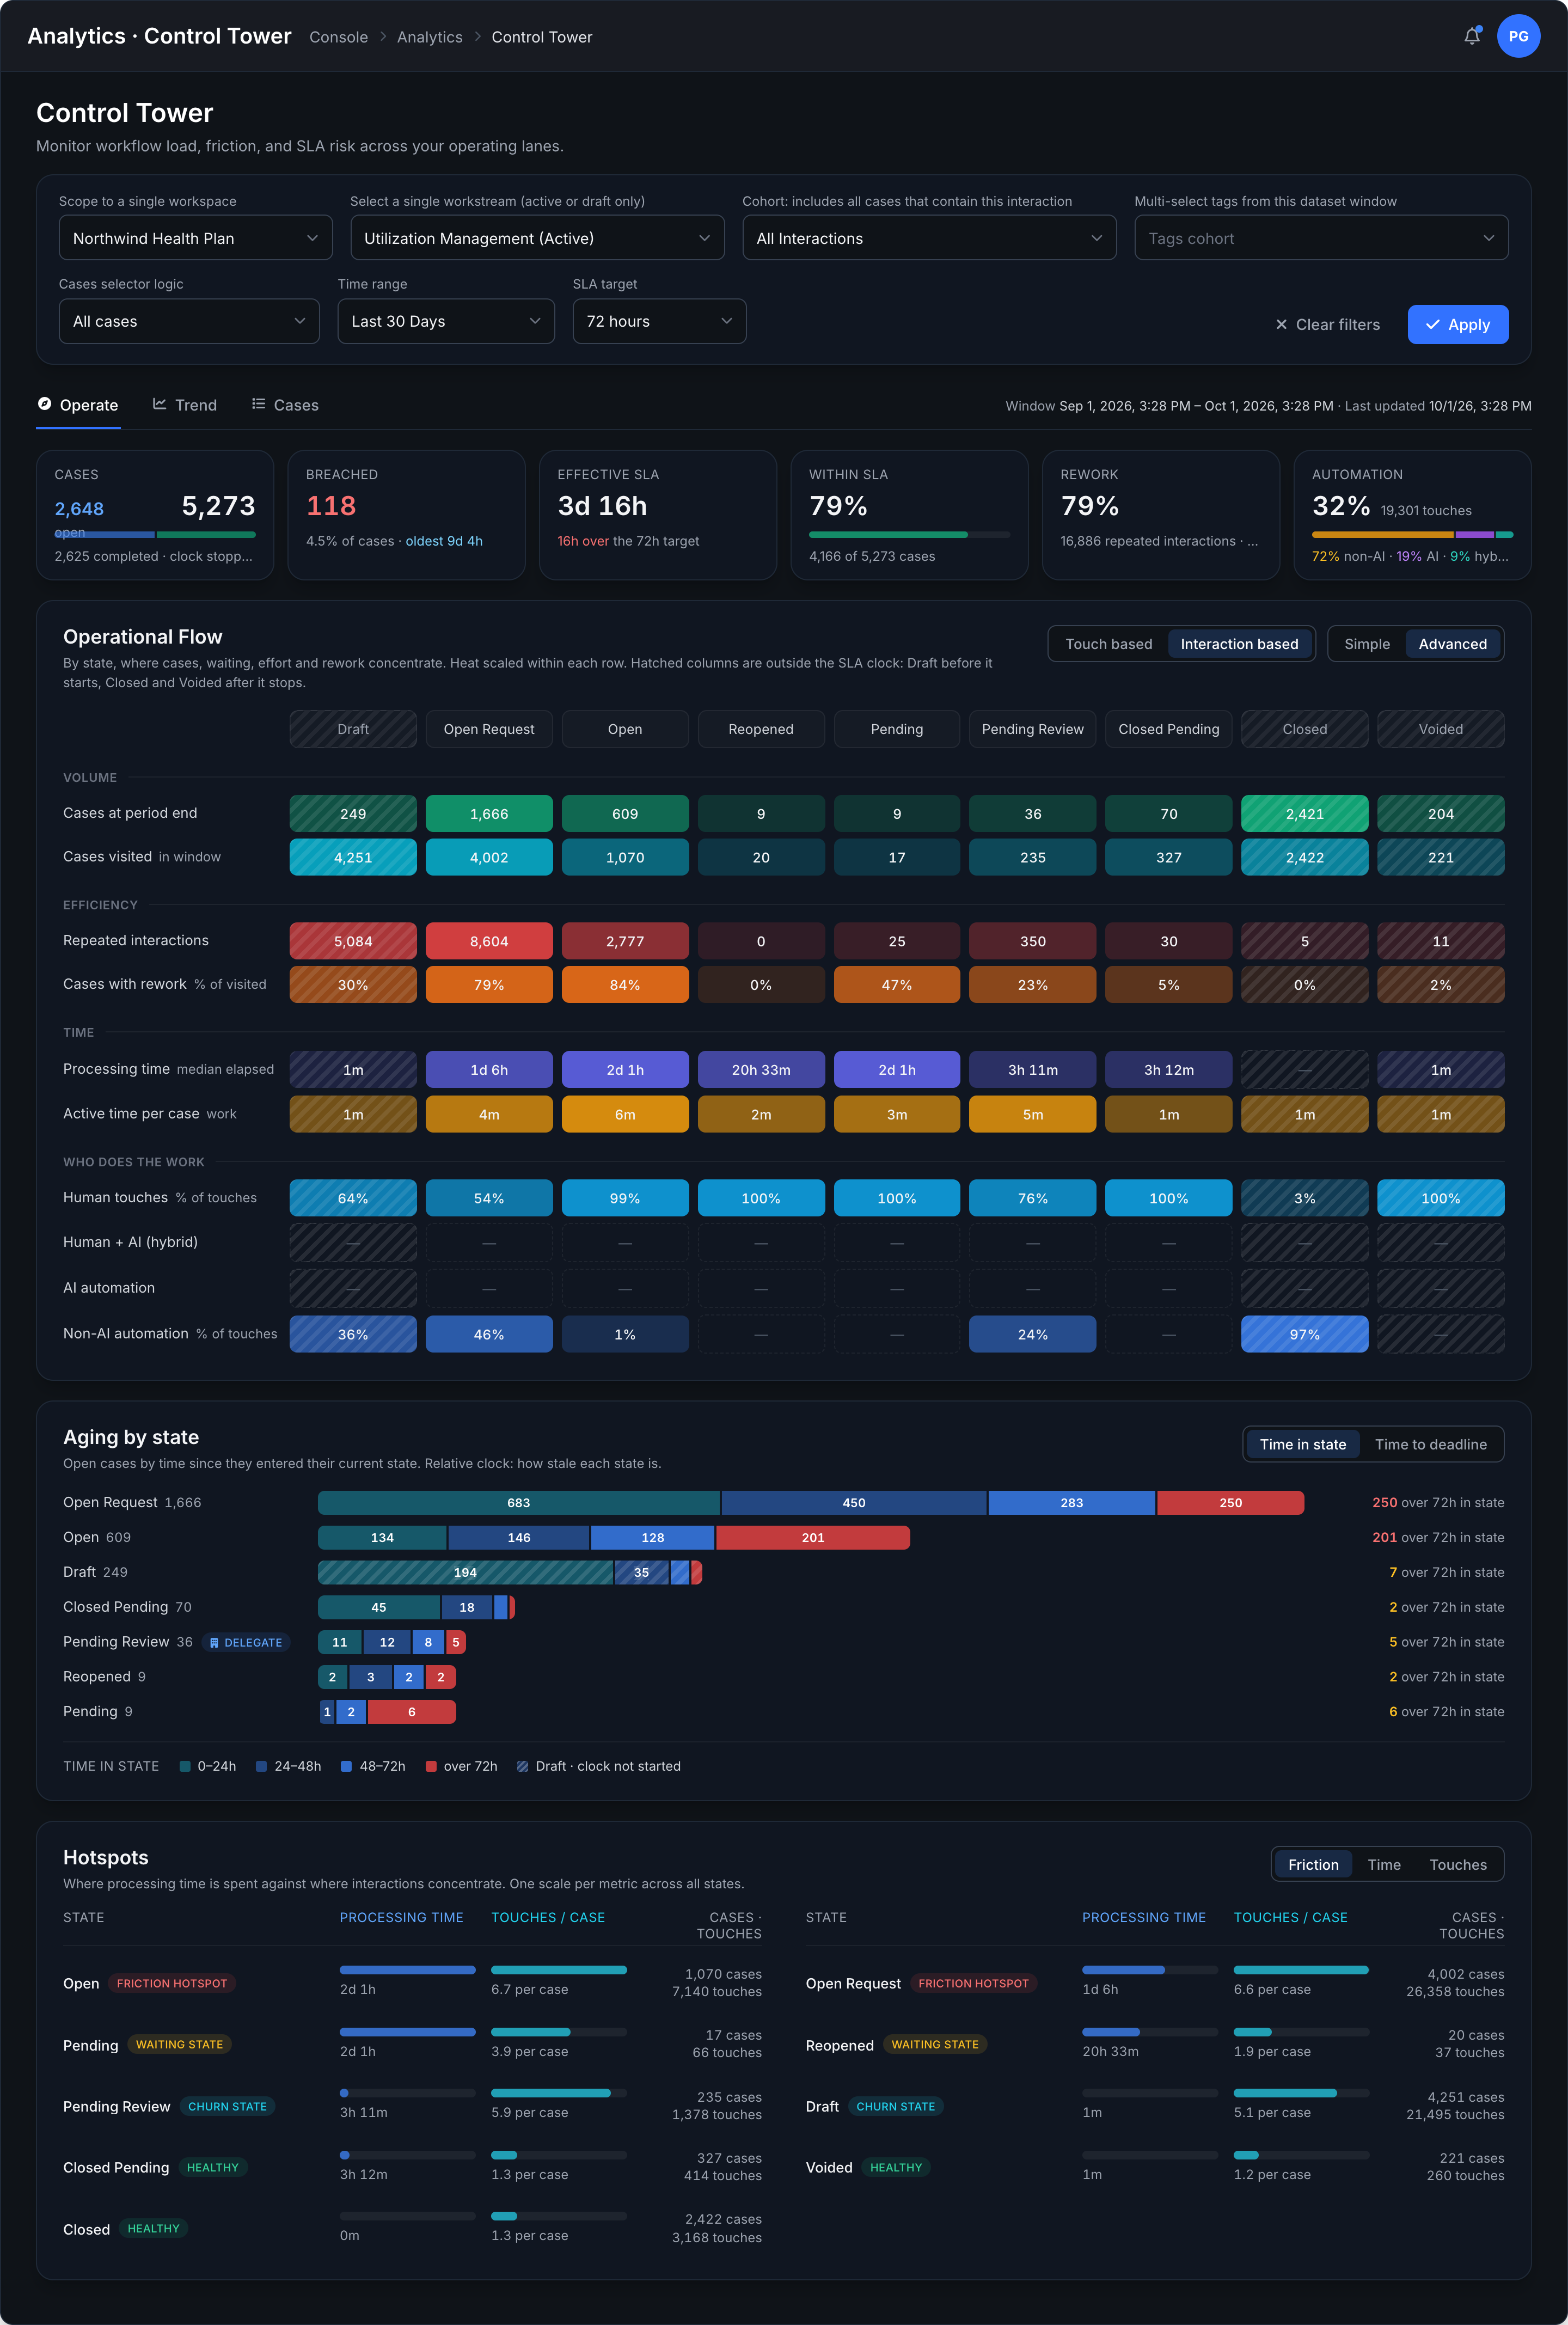
Task: Click the checkmark icon on Apply
Action: (1432, 325)
